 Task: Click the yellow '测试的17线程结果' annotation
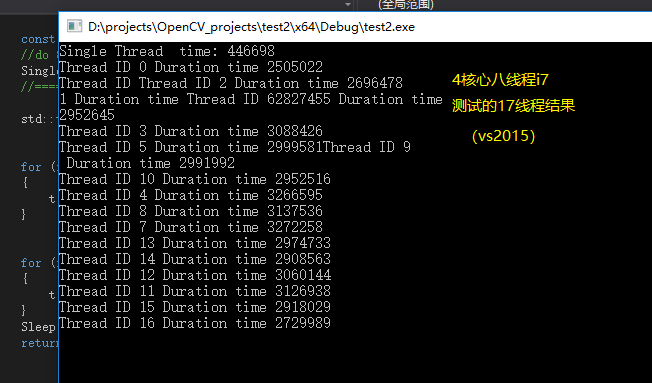tap(514, 106)
